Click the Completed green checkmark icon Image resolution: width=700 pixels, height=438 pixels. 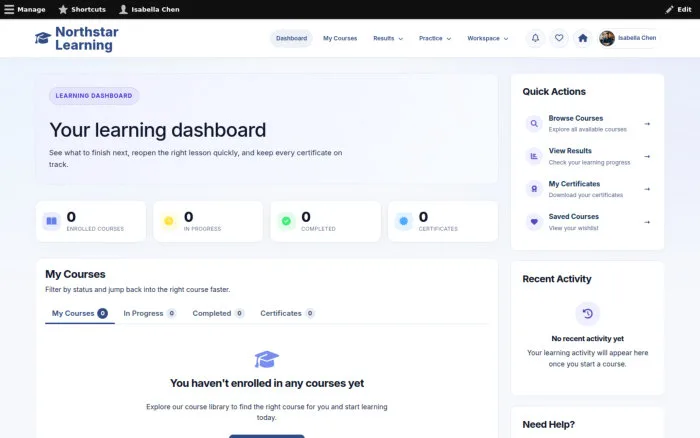[286, 221]
